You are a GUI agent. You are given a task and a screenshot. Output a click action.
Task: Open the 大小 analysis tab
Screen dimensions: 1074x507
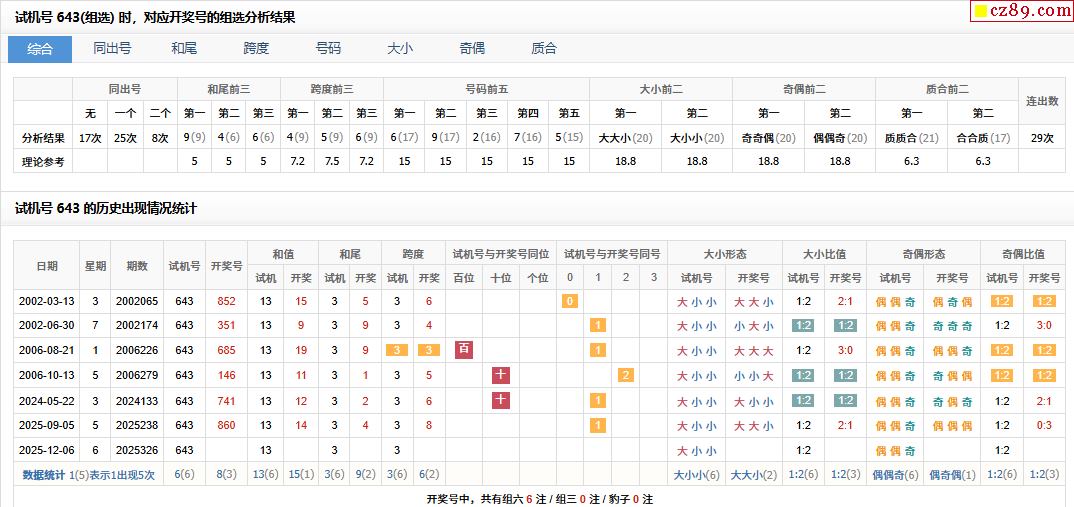400,48
